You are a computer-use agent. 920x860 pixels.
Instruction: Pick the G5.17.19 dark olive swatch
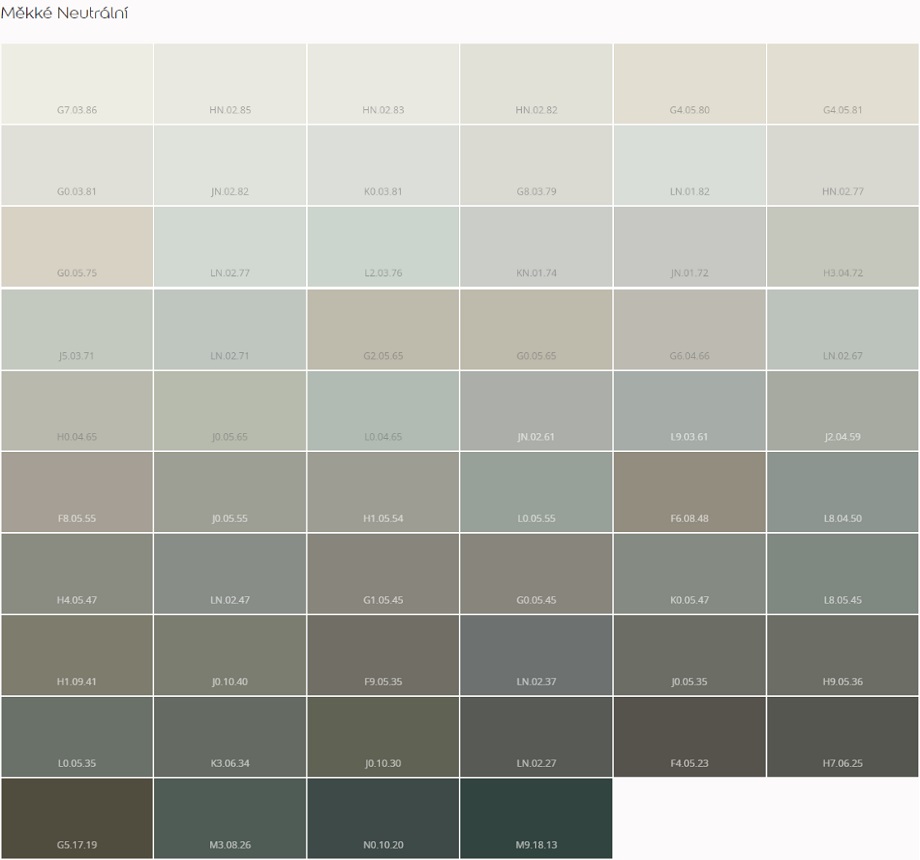click(77, 819)
